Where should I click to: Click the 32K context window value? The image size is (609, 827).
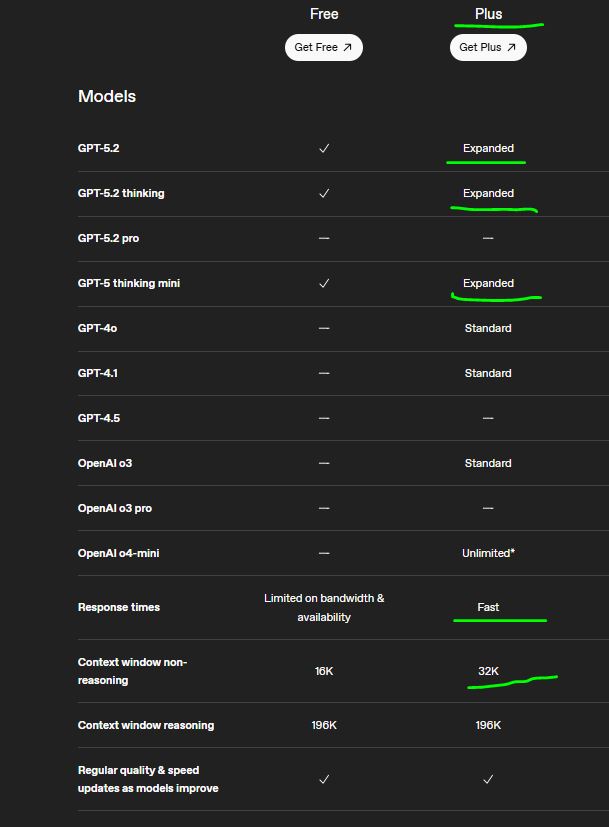488,671
